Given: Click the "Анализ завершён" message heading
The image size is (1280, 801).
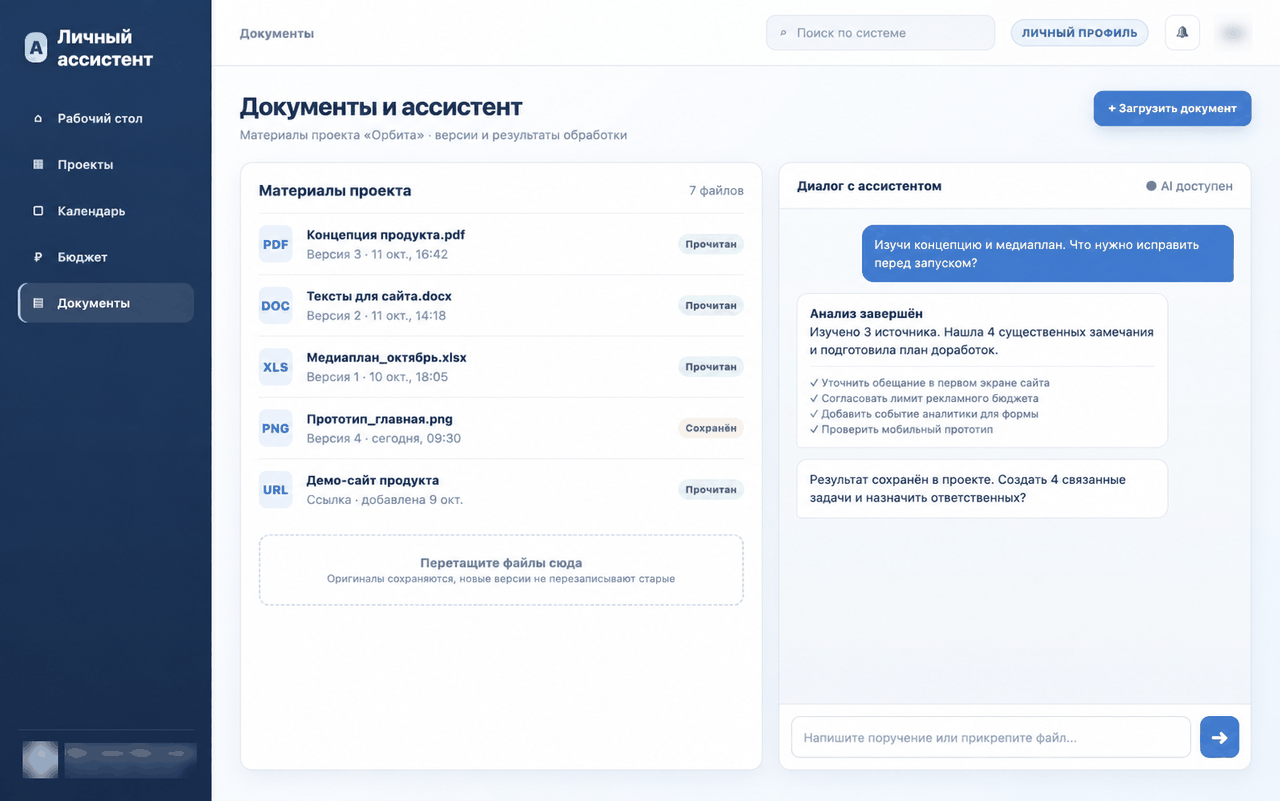Looking at the screenshot, I should point(866,313).
